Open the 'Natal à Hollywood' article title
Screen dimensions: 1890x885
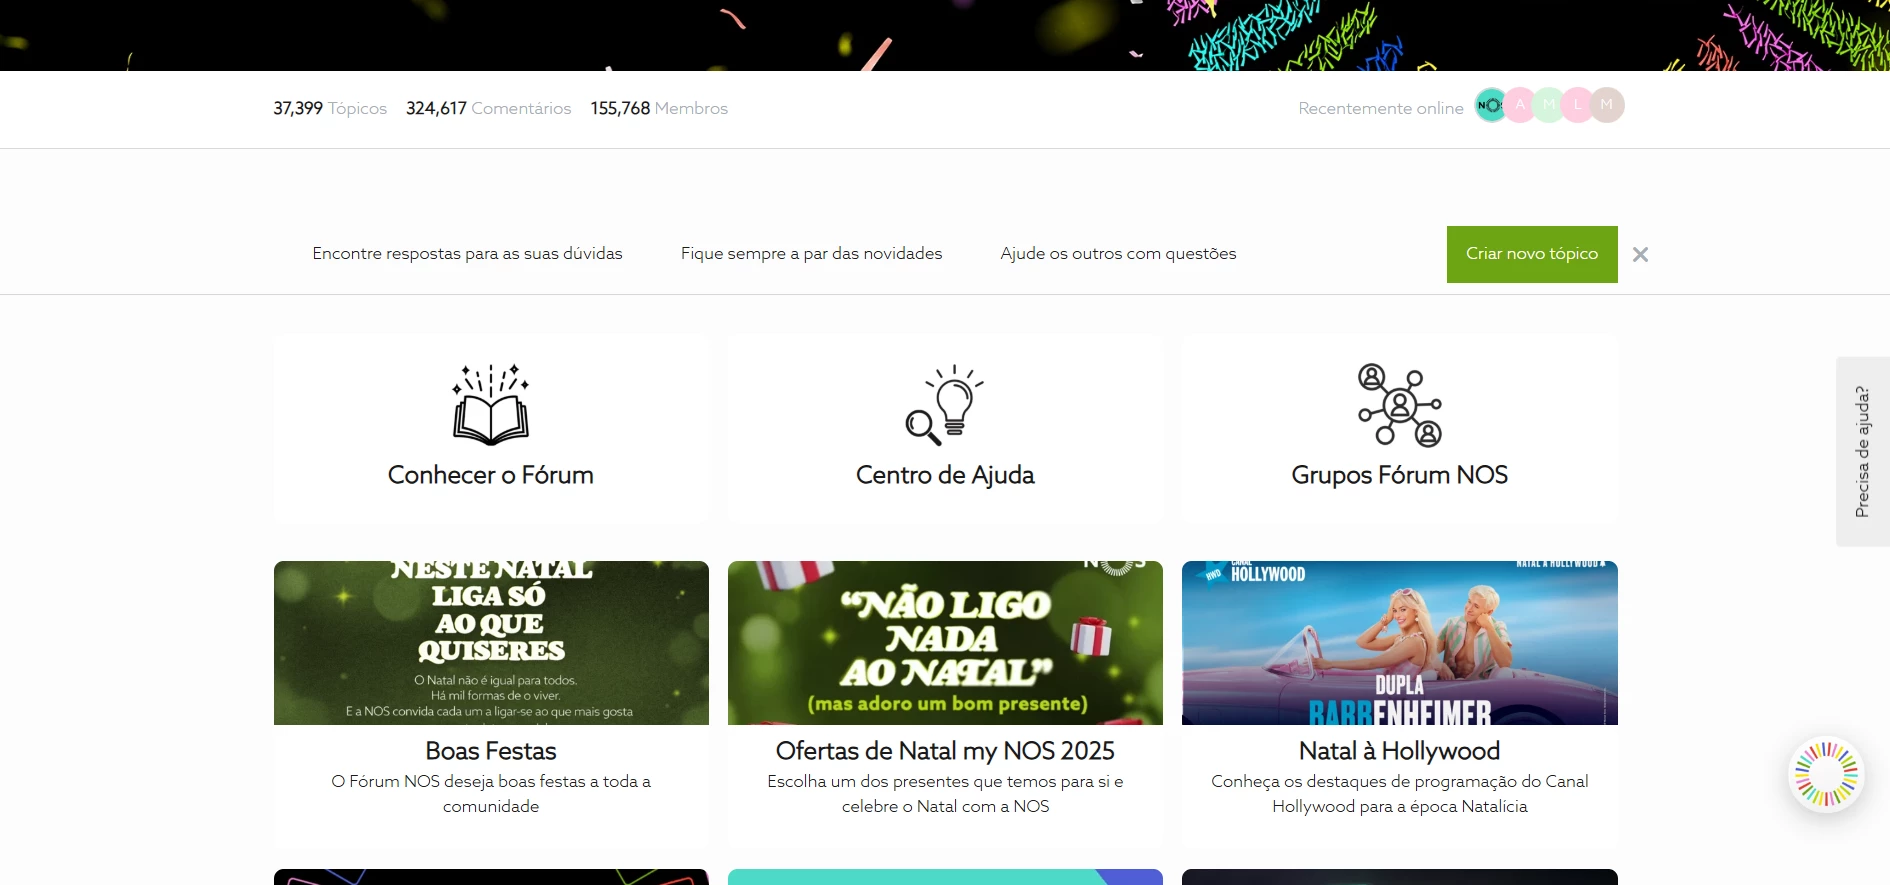coord(1400,751)
